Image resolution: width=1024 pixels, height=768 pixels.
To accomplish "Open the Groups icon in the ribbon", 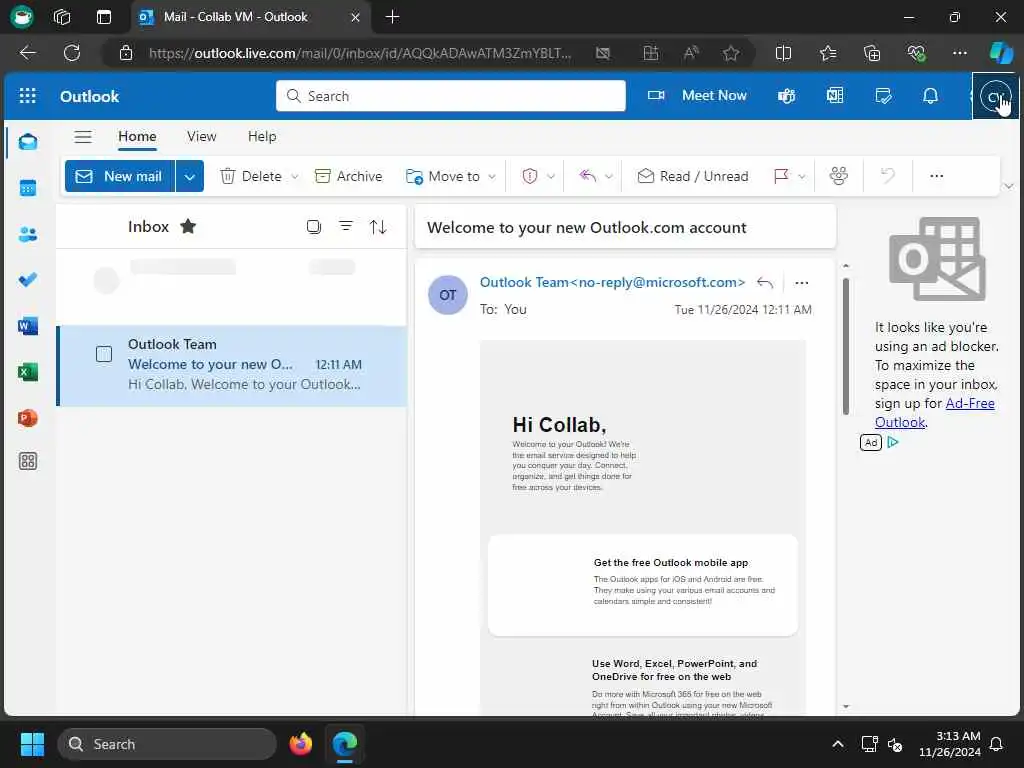I will coord(839,176).
